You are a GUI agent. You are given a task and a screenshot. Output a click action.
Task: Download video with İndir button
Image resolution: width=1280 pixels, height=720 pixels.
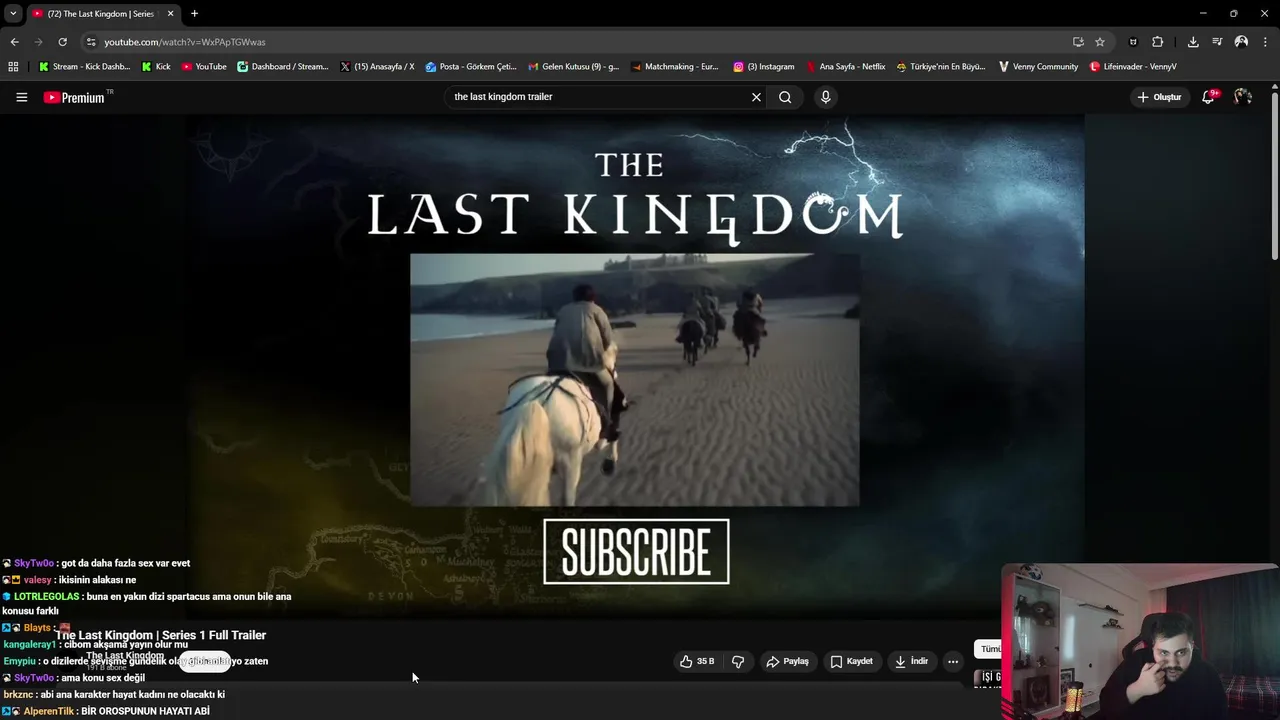[911, 661]
